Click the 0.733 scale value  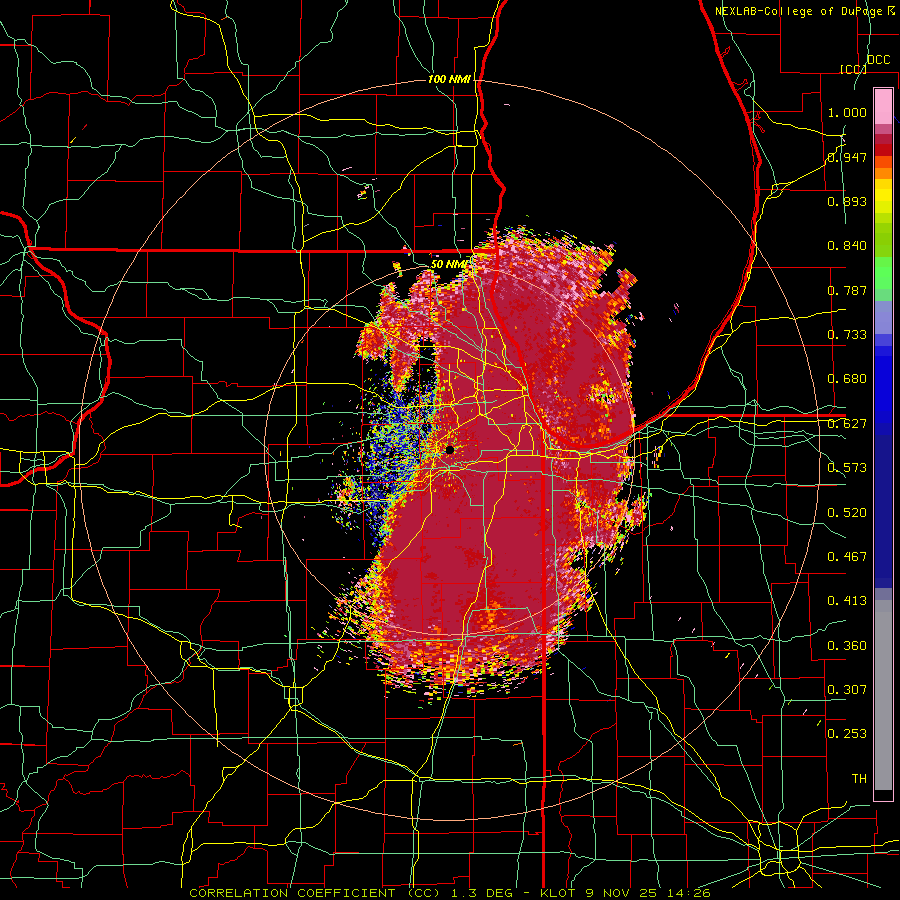(x=847, y=335)
